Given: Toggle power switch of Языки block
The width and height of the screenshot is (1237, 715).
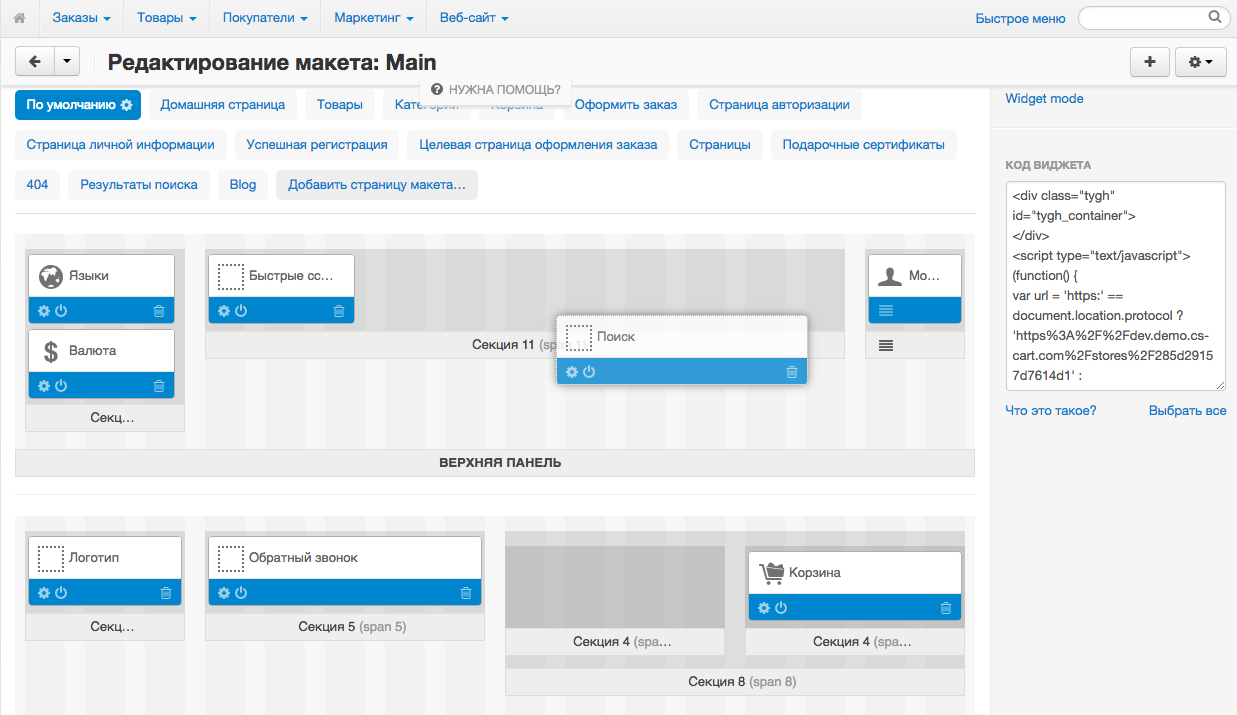Looking at the screenshot, I should click(61, 311).
